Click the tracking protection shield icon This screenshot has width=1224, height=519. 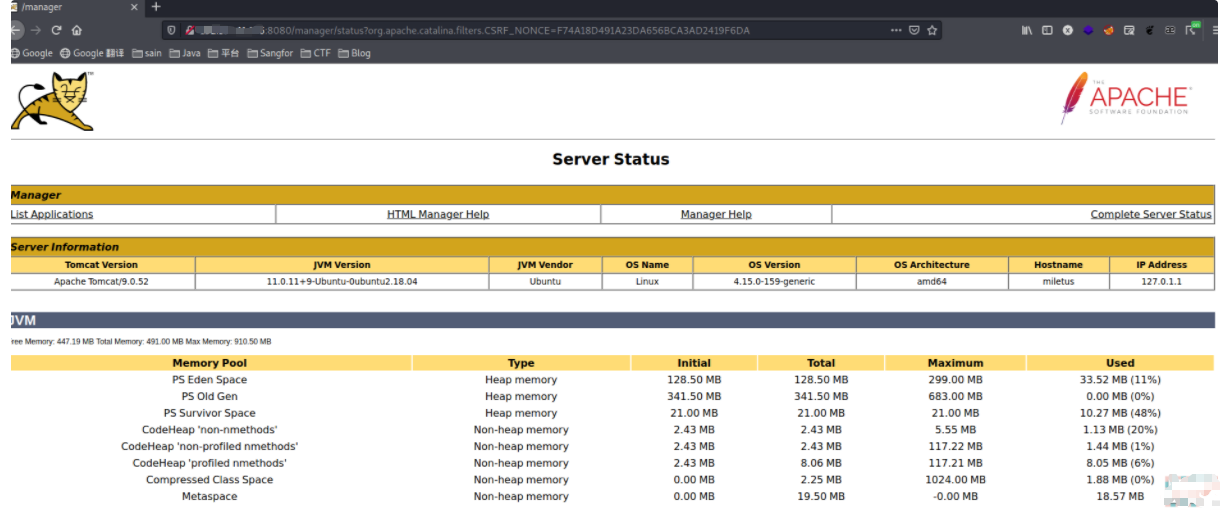172,30
